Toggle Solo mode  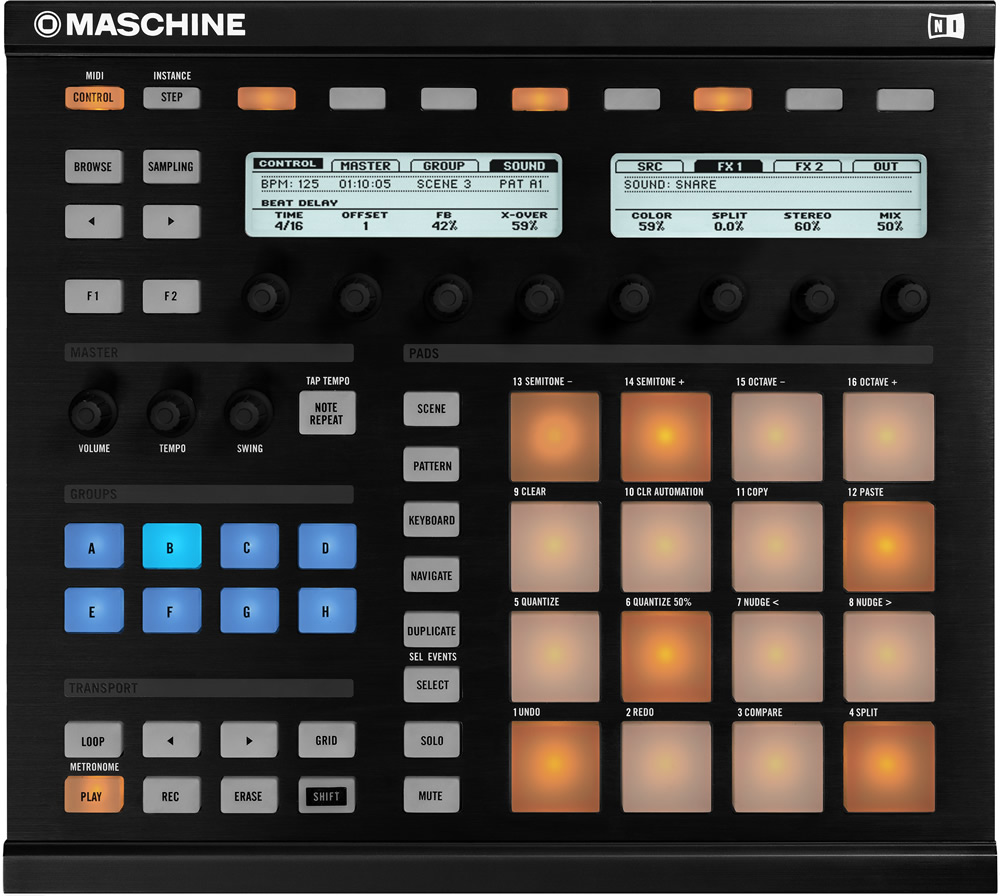(431, 740)
